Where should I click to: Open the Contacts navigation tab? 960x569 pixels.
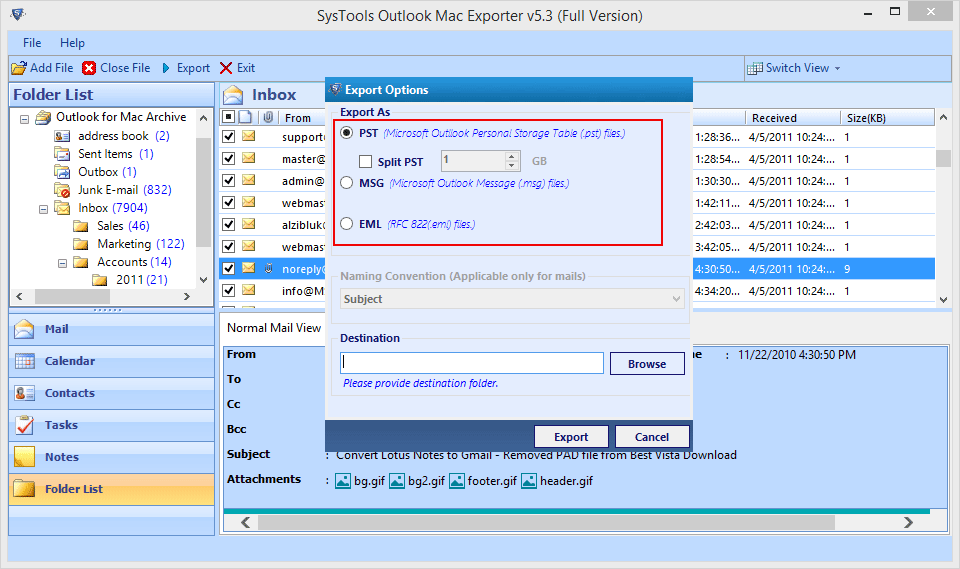coord(111,393)
